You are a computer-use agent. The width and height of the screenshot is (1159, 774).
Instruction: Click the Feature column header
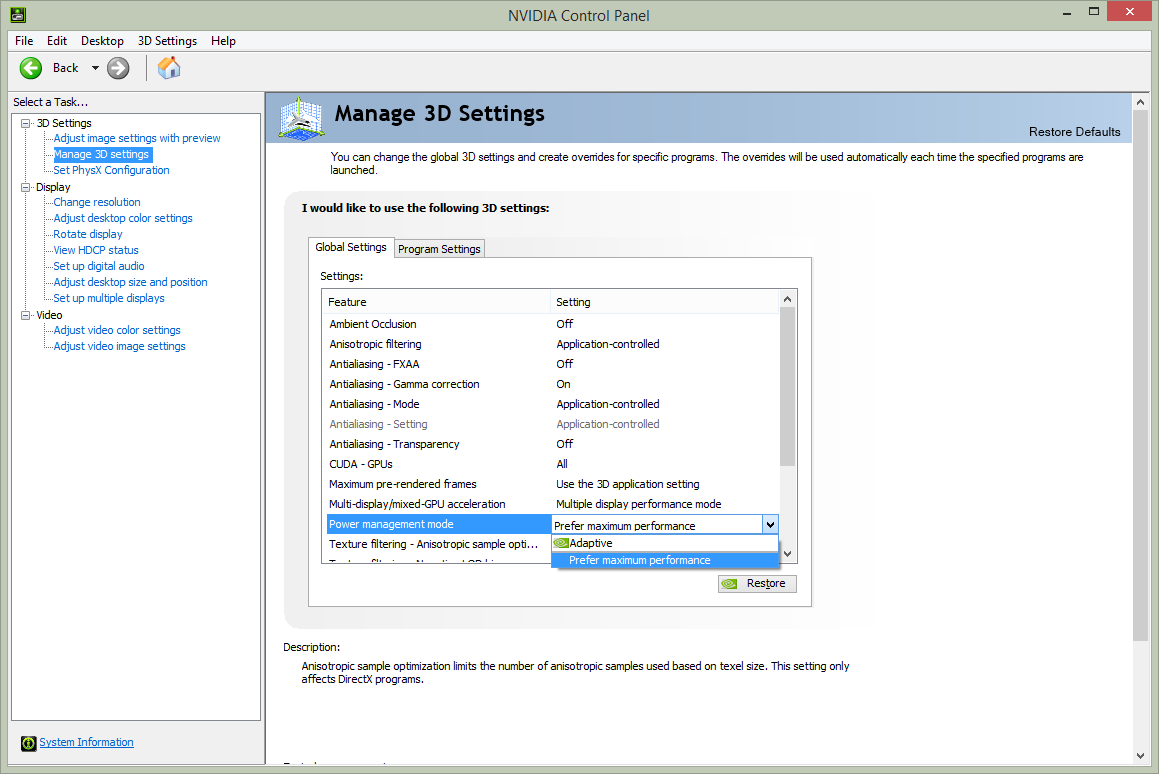tap(436, 302)
